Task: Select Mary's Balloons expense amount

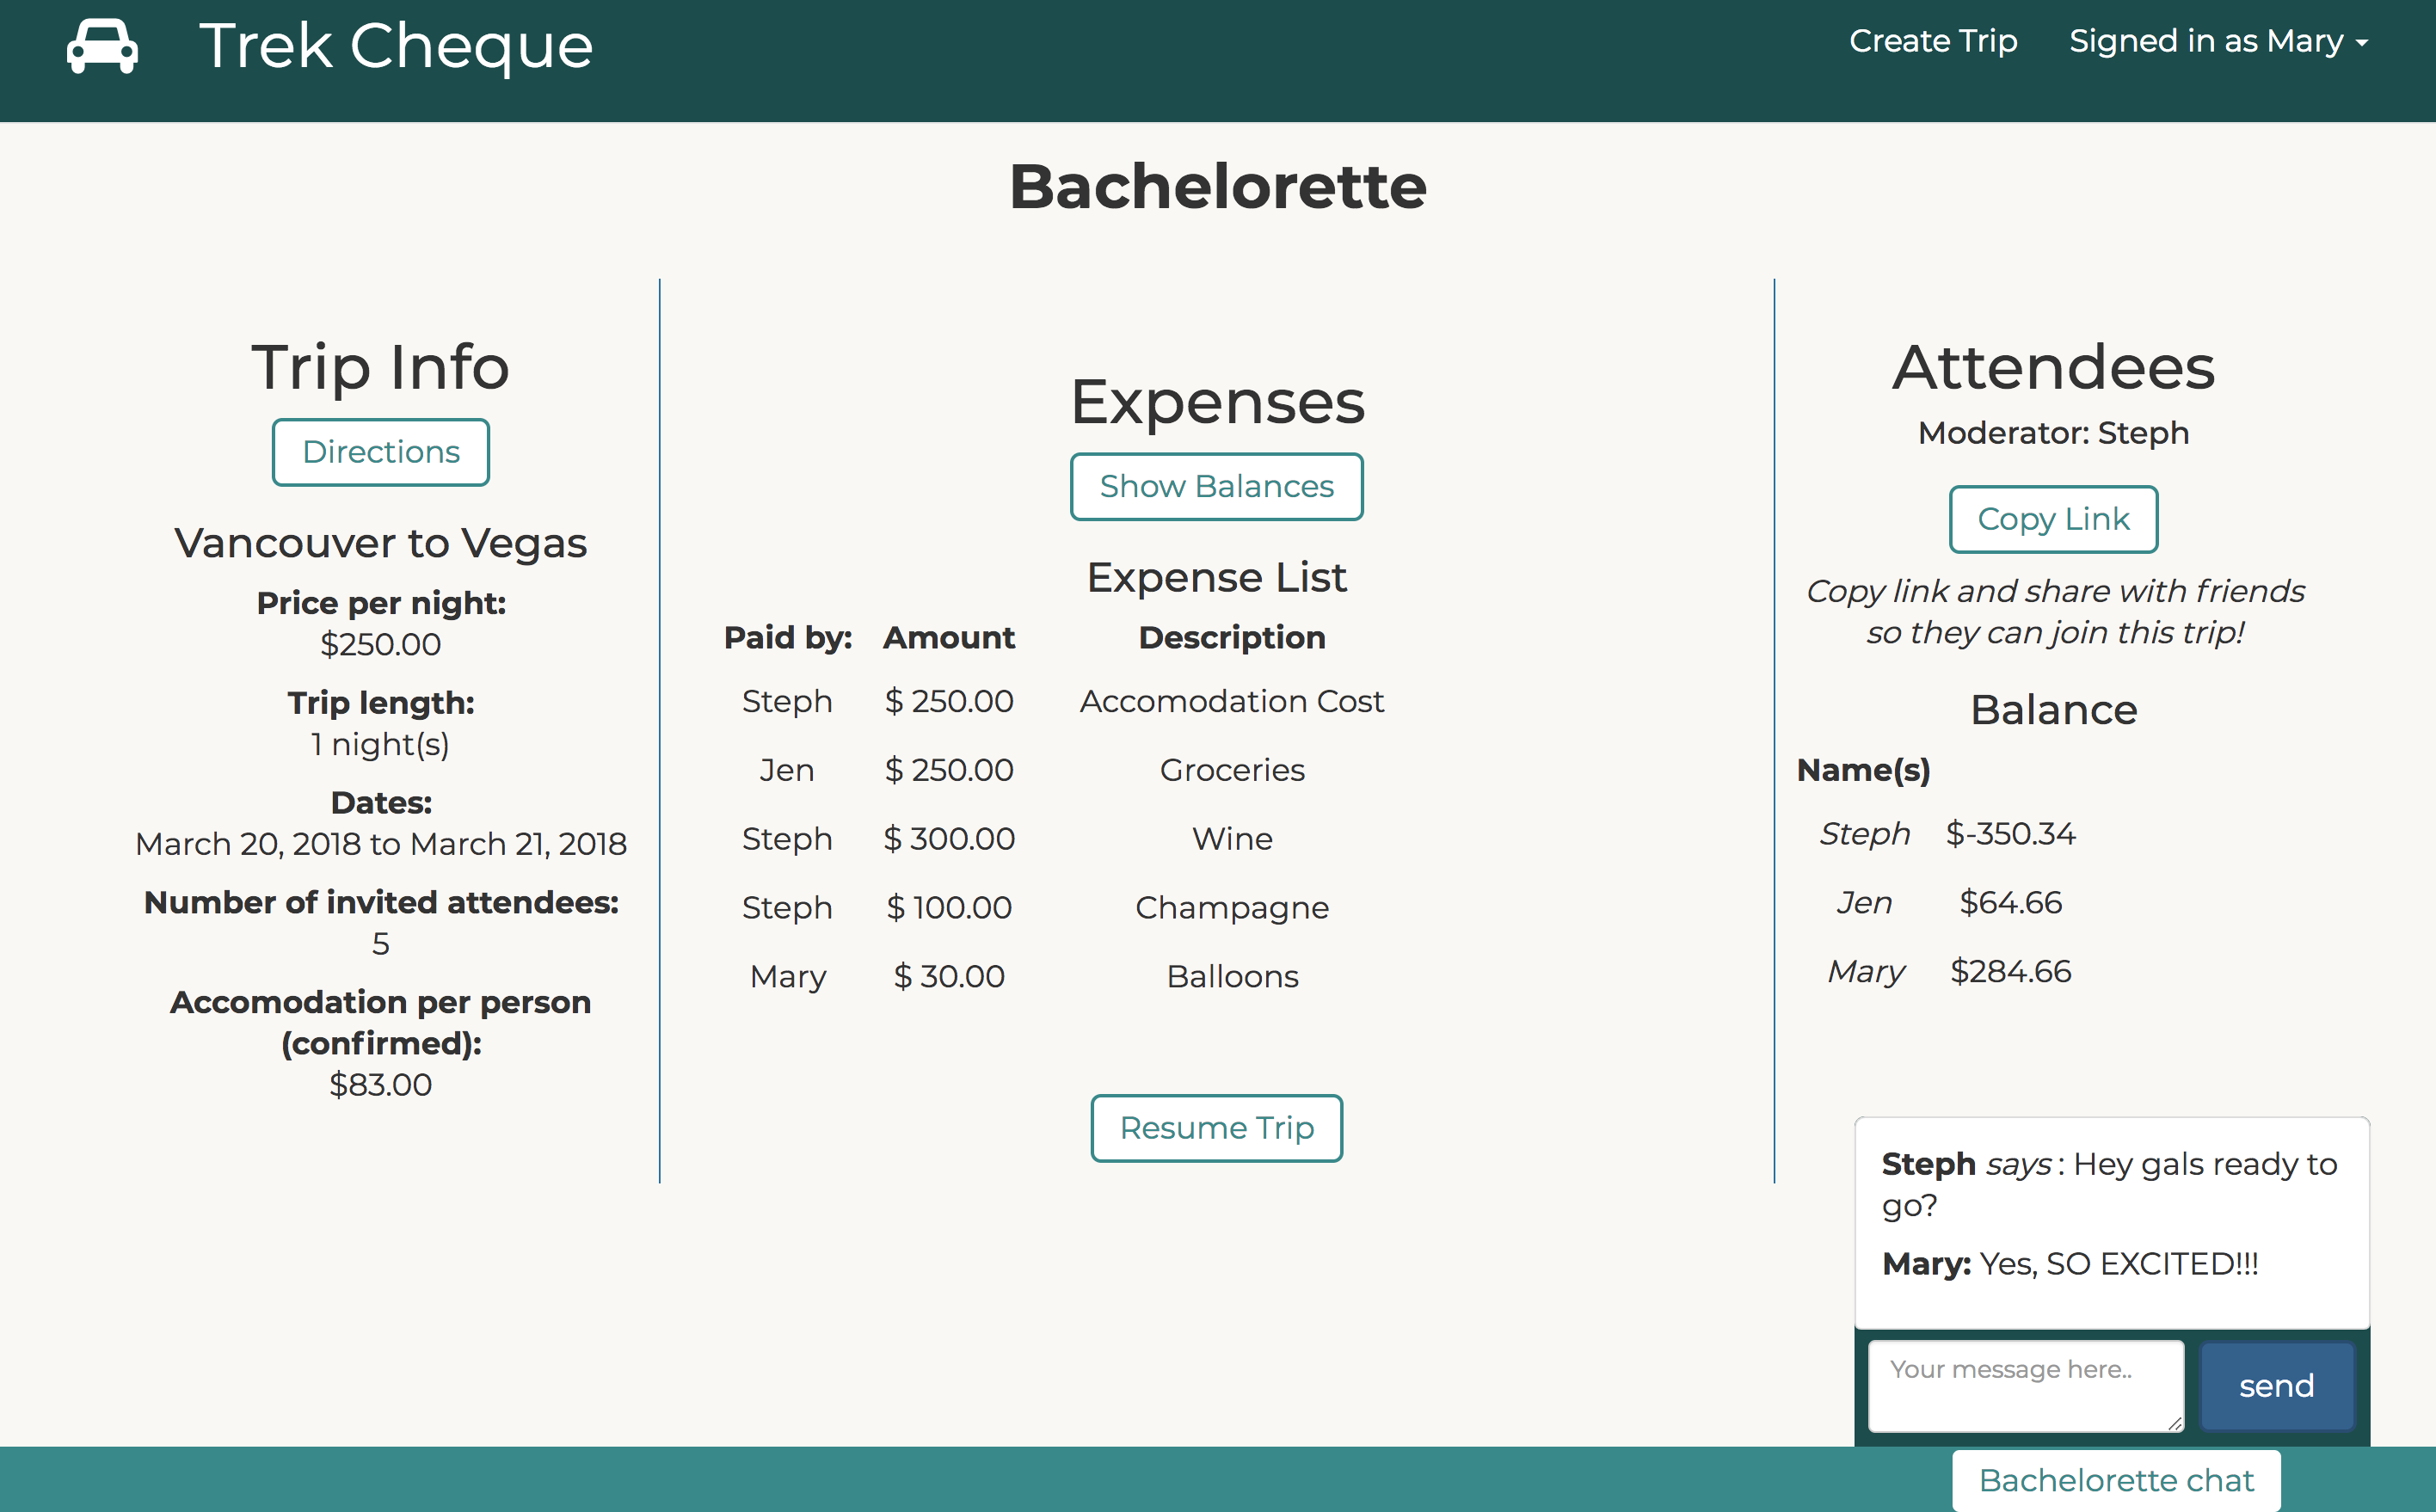Action: [x=948, y=976]
